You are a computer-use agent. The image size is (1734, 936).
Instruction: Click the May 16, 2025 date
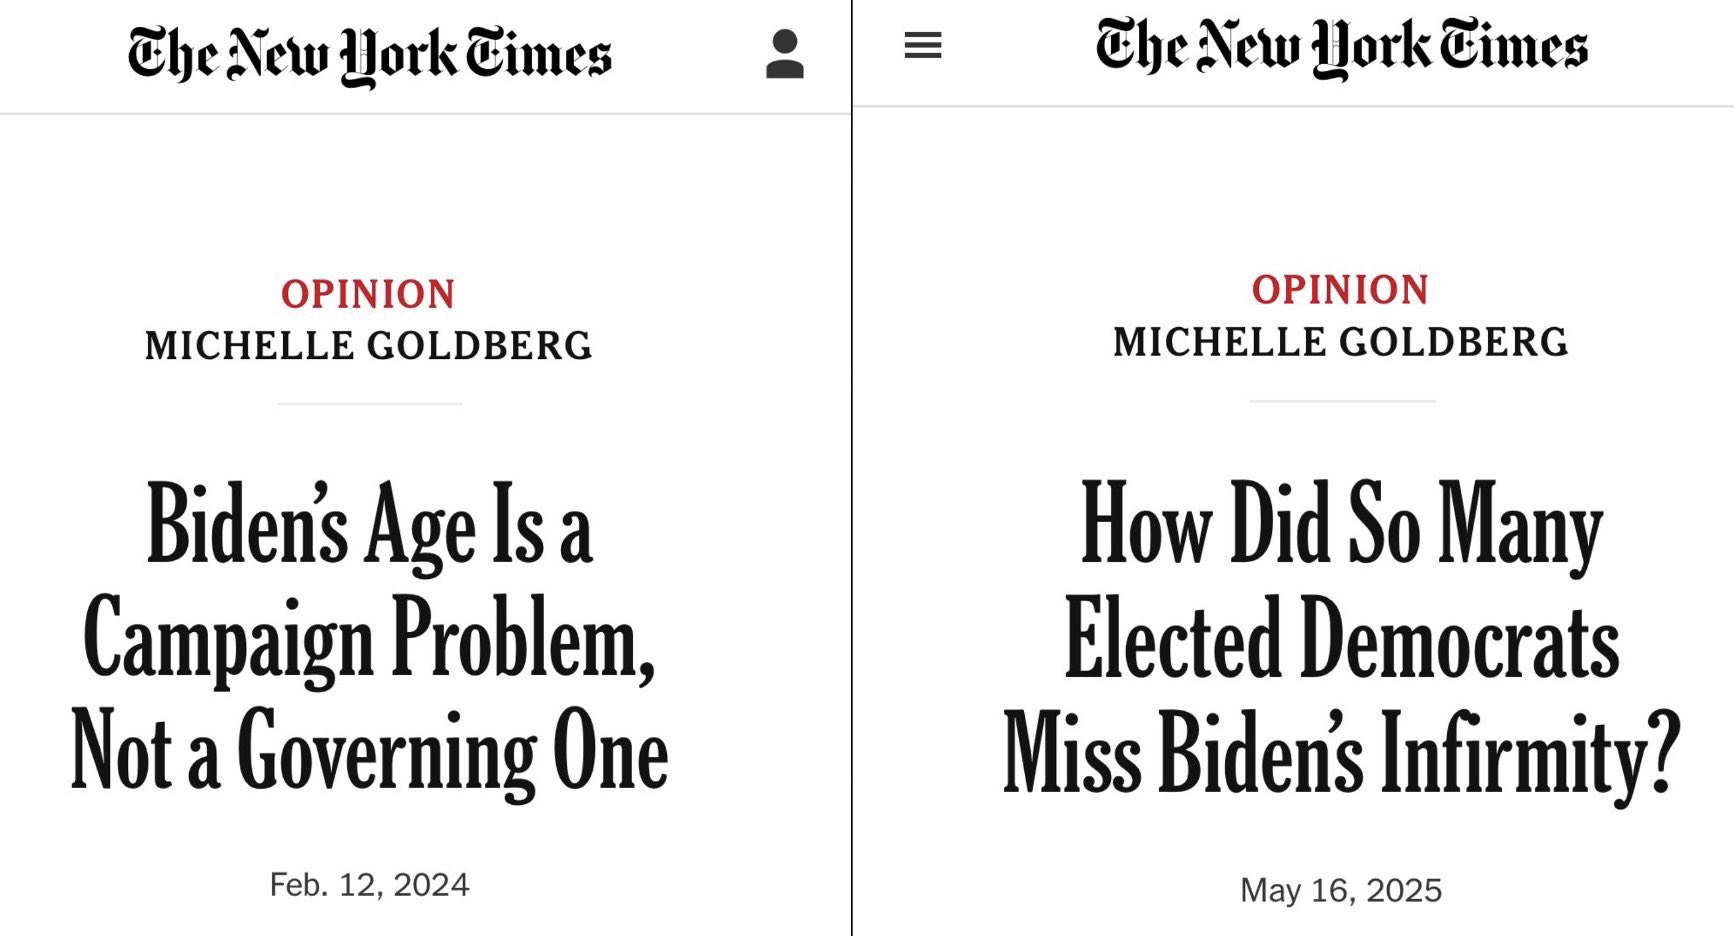[x=1341, y=890]
